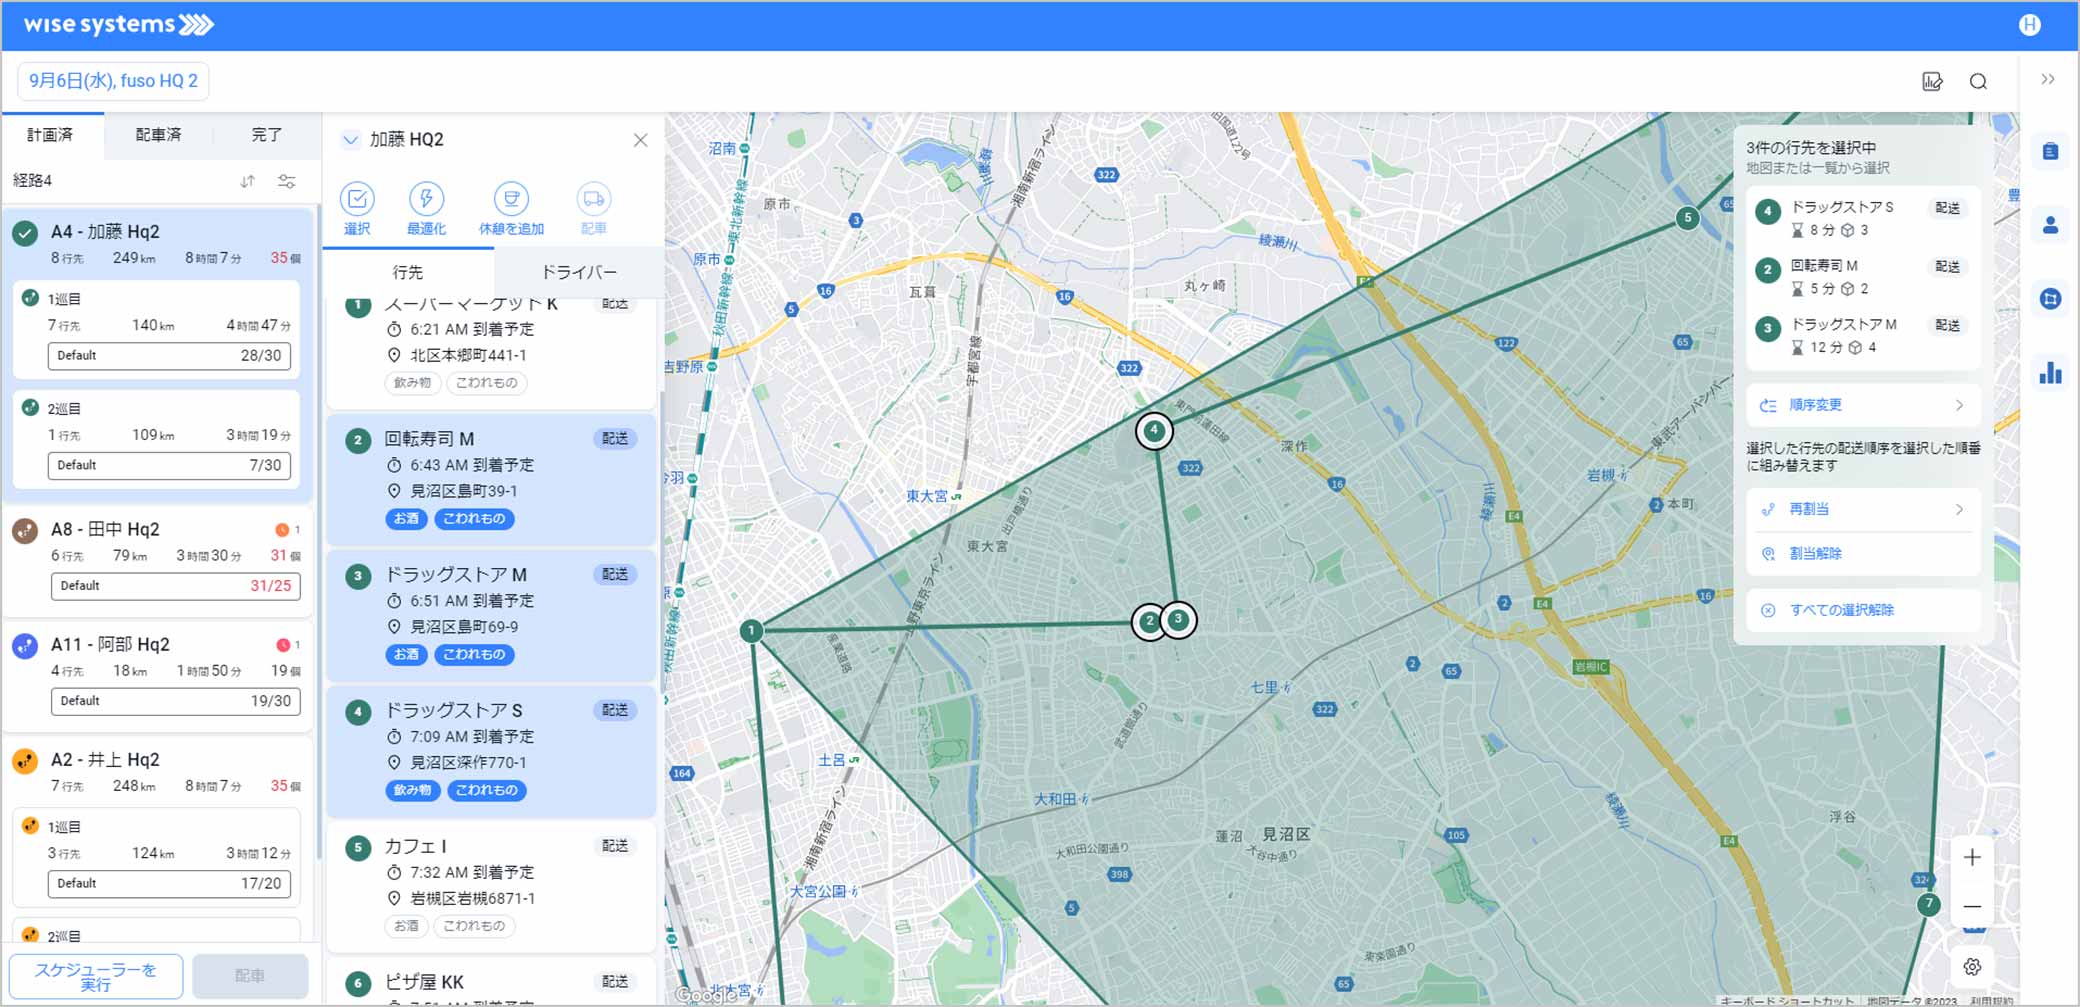The height and width of the screenshot is (1007, 2080).
Task: Click the 休憩を追加 add break icon
Action: tap(511, 200)
